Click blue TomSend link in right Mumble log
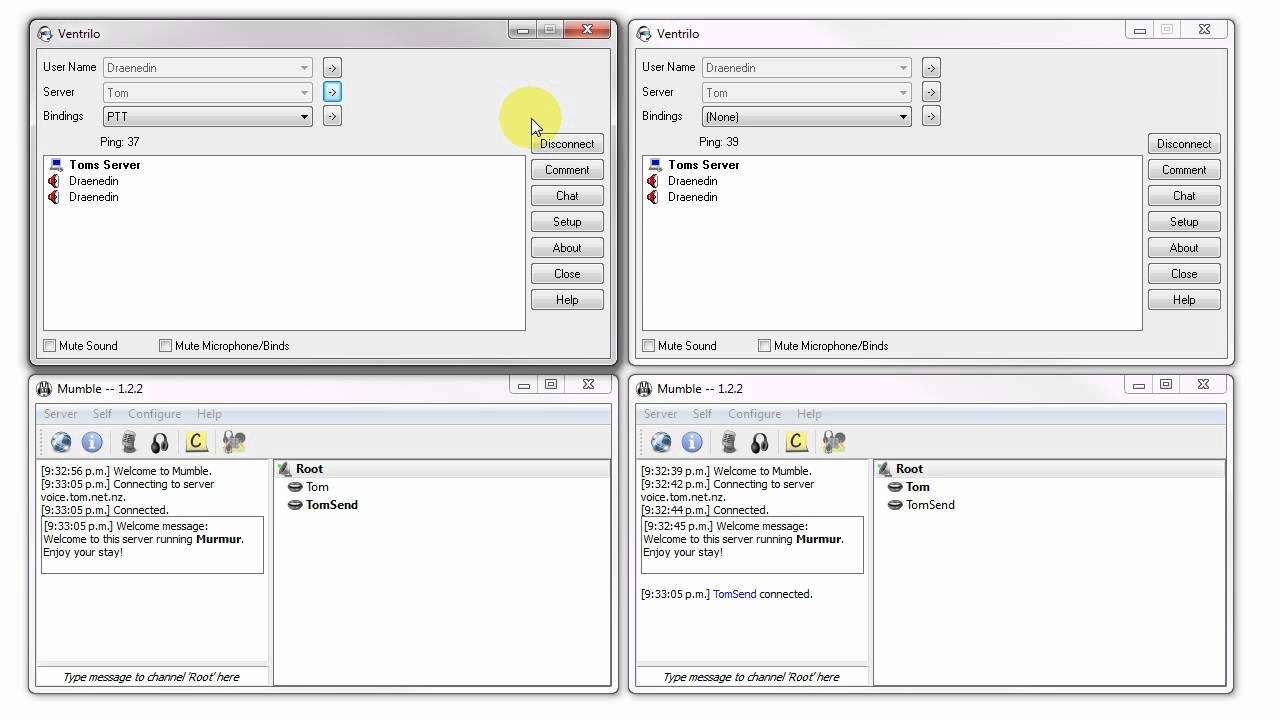The image size is (1280, 720). pos(734,594)
